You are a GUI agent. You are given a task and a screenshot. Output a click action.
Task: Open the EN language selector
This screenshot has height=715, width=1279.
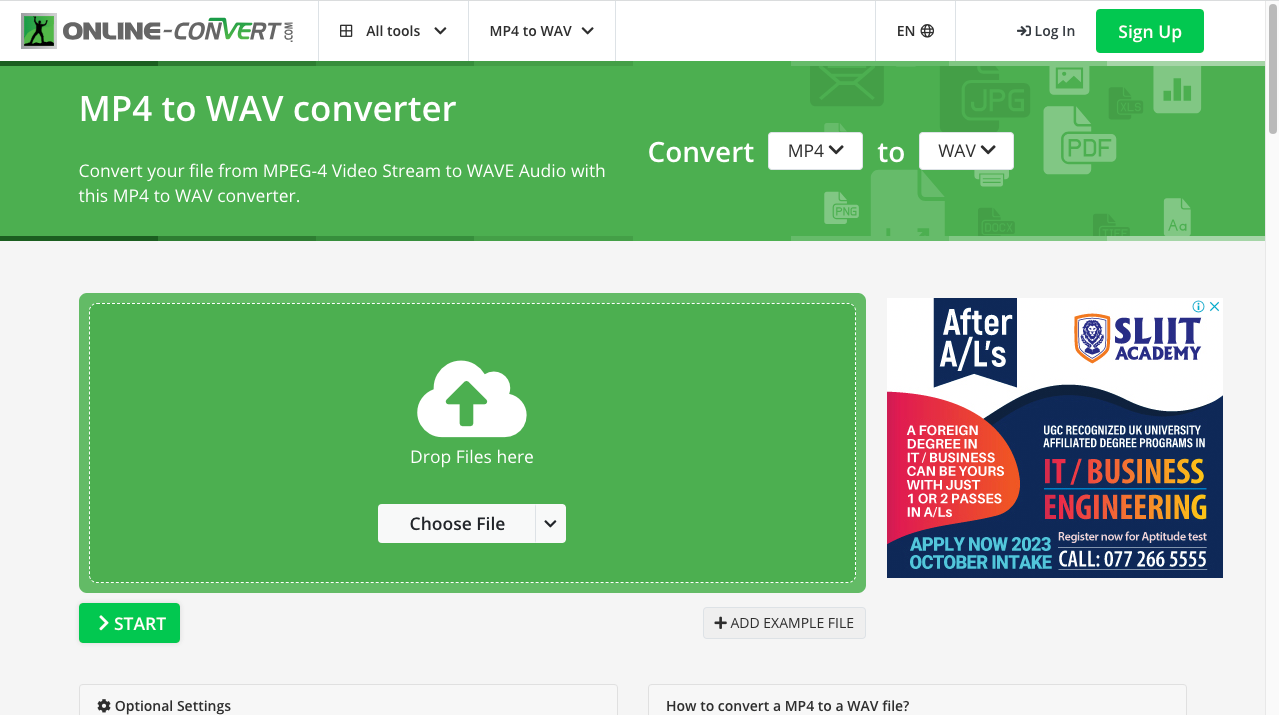pos(915,31)
